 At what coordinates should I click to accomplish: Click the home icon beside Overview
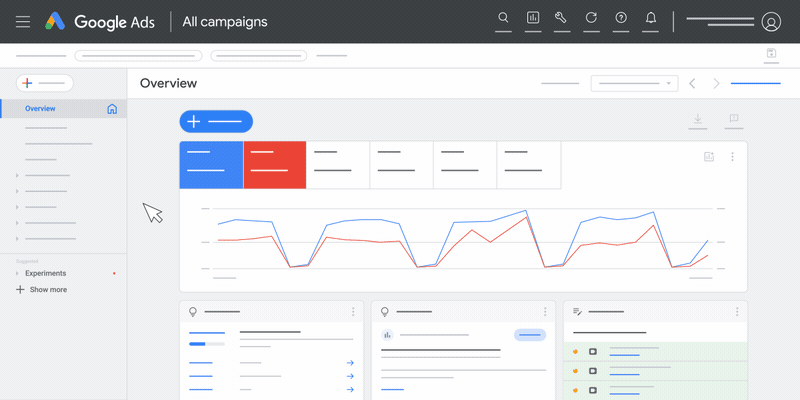coord(112,109)
